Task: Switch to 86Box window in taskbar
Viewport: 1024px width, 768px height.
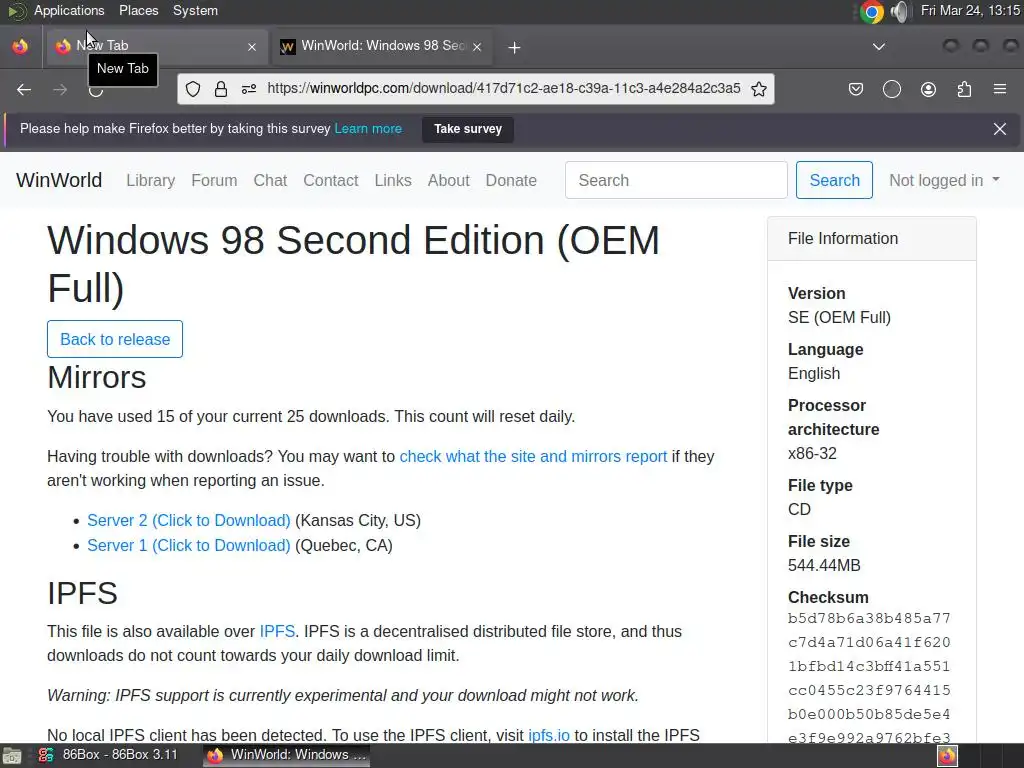Action: click(108, 755)
